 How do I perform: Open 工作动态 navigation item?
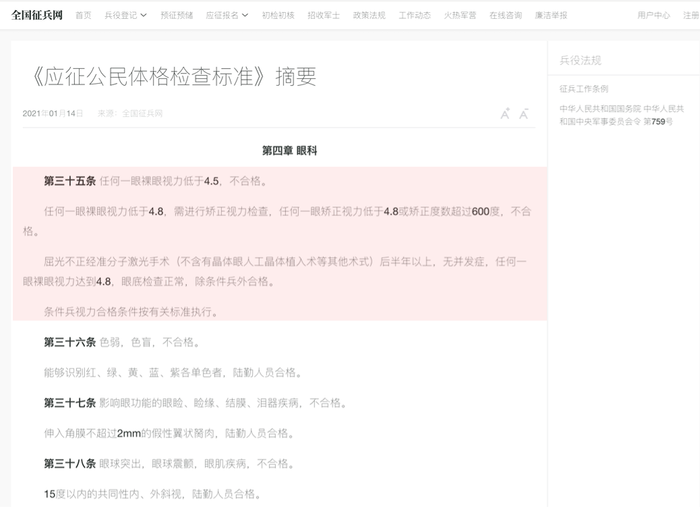(x=415, y=15)
